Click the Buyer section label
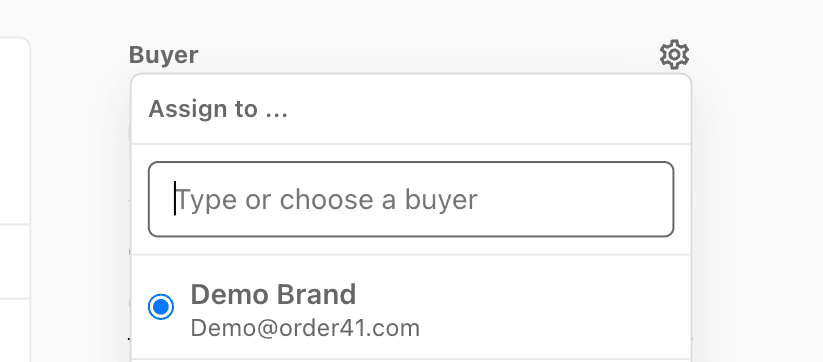The height and width of the screenshot is (362, 823). pyautogui.click(x=163, y=55)
